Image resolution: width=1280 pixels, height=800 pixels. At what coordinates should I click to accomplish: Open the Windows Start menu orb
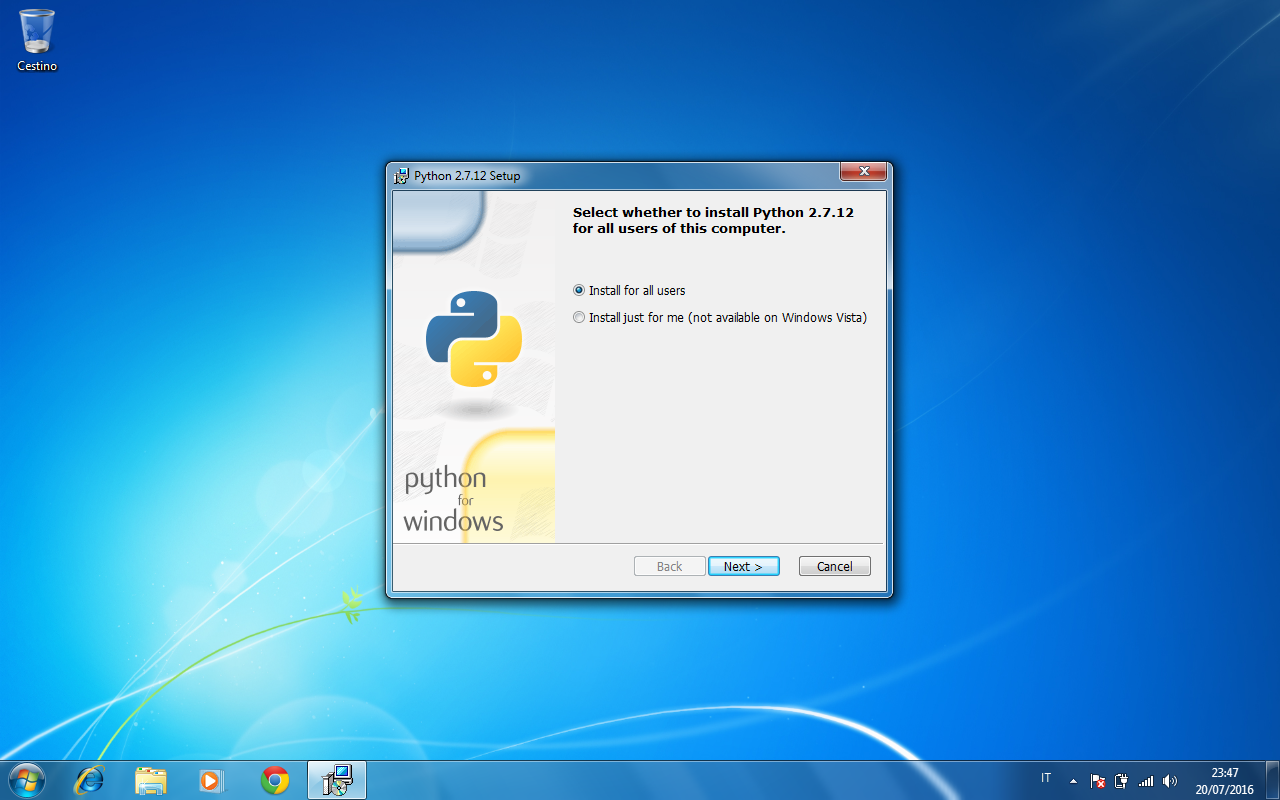click(26, 779)
